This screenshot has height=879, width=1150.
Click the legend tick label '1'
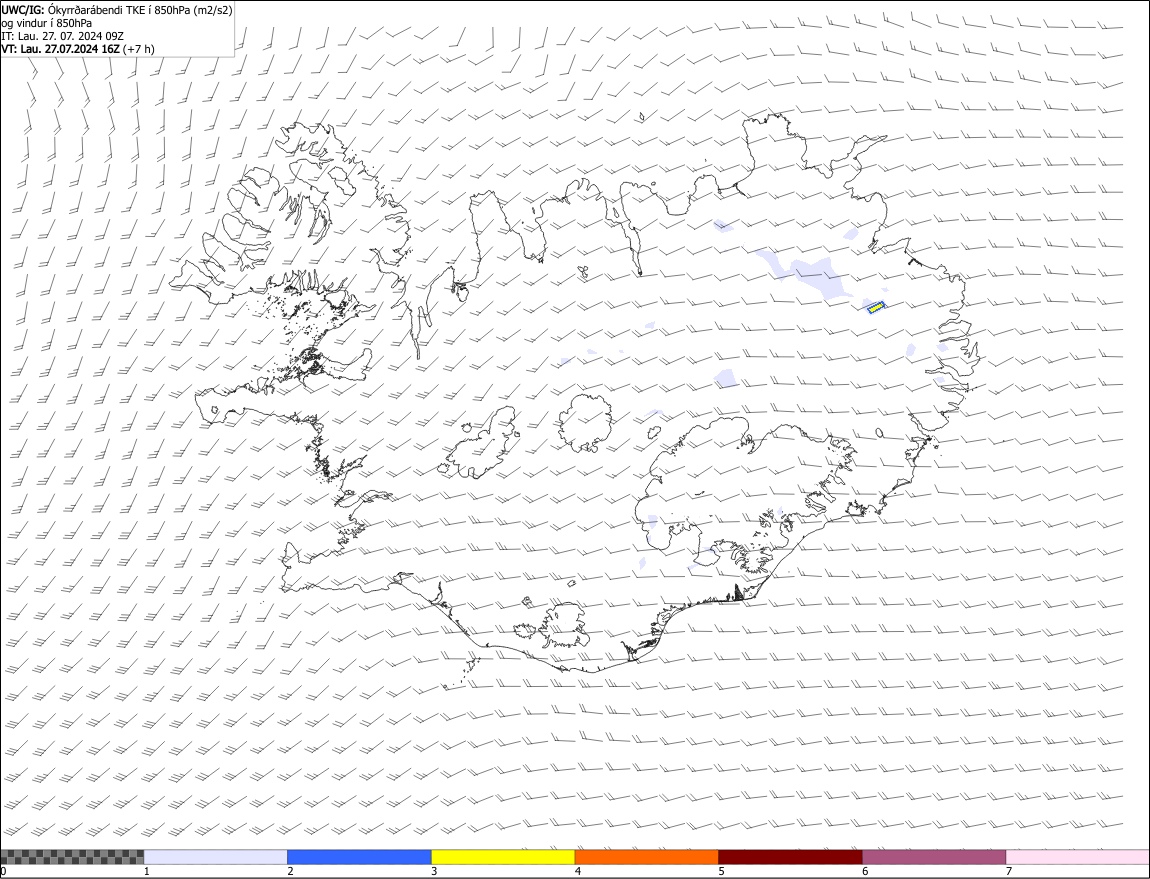[147, 872]
